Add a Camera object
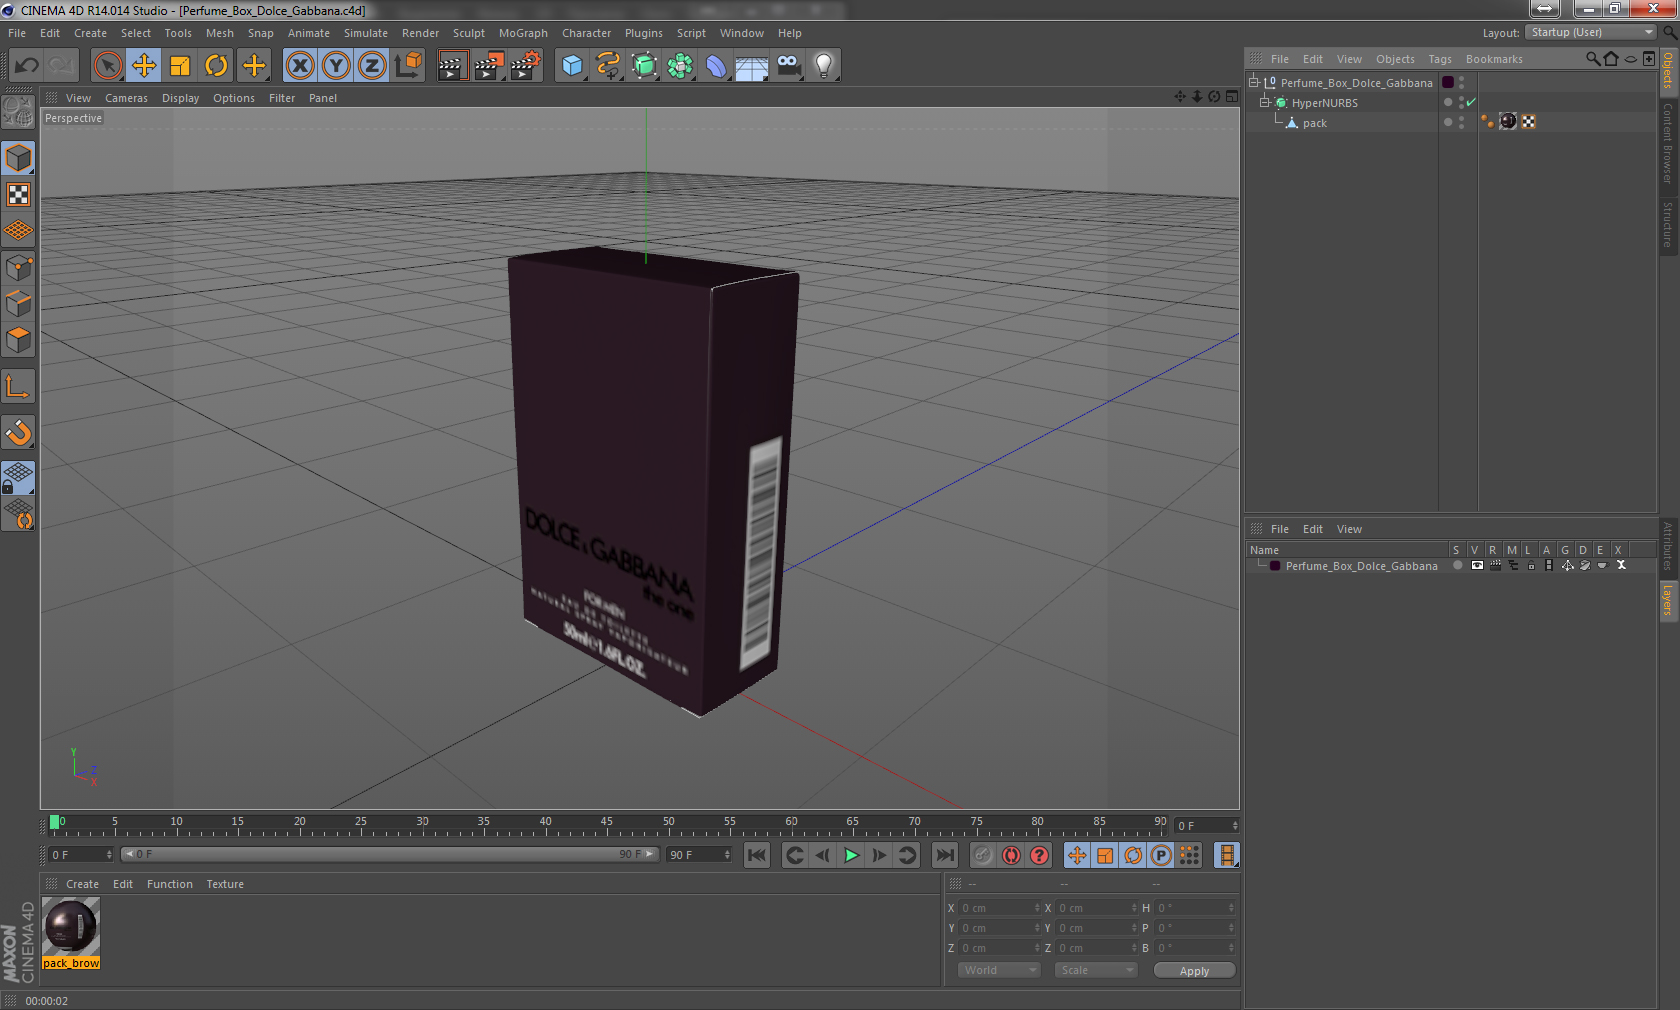Image resolution: width=1680 pixels, height=1010 pixels. pyautogui.click(x=789, y=66)
